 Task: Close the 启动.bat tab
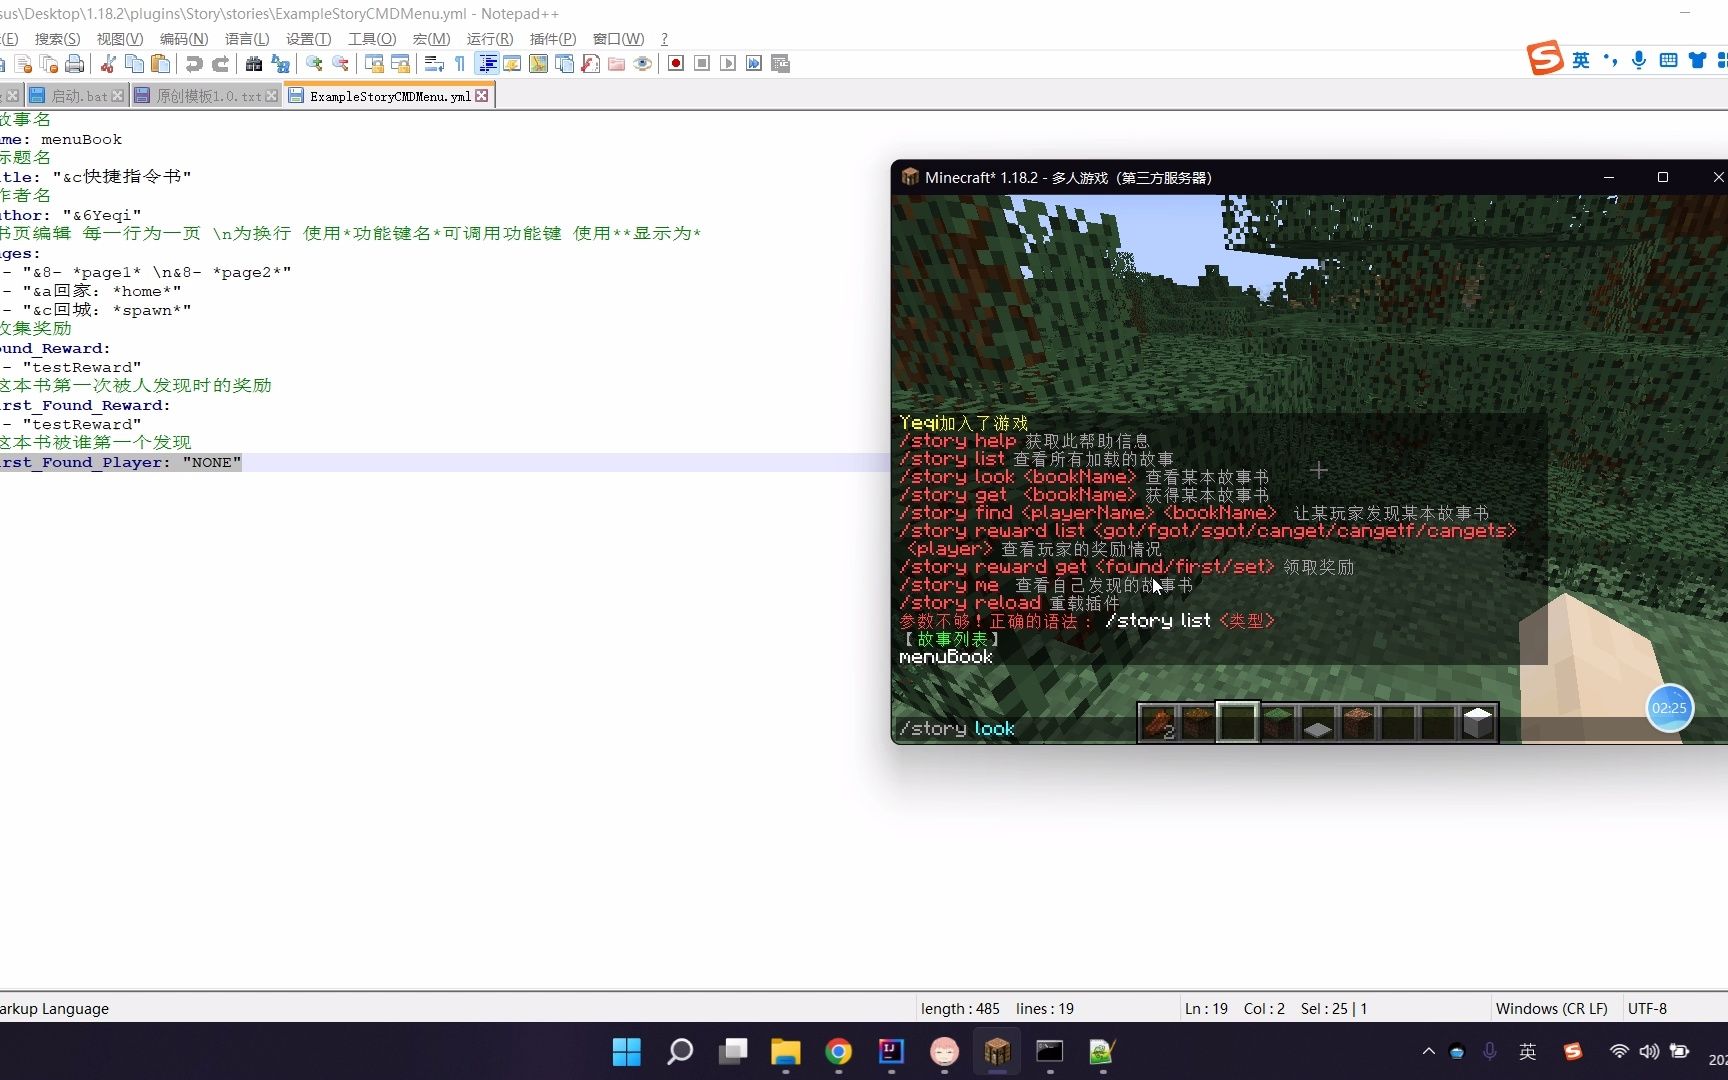tap(118, 96)
